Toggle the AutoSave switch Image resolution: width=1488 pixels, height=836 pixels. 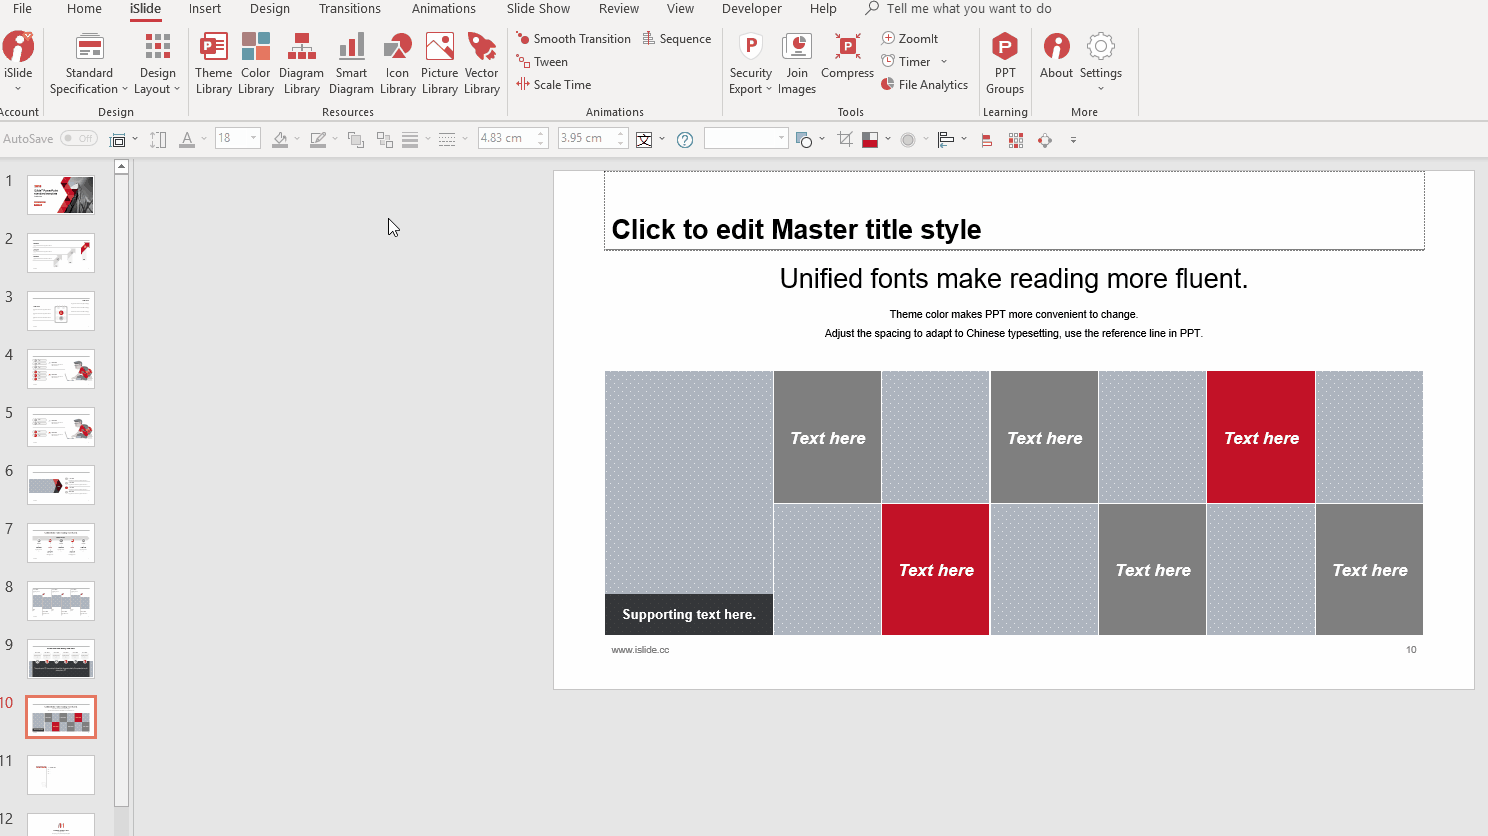79,139
